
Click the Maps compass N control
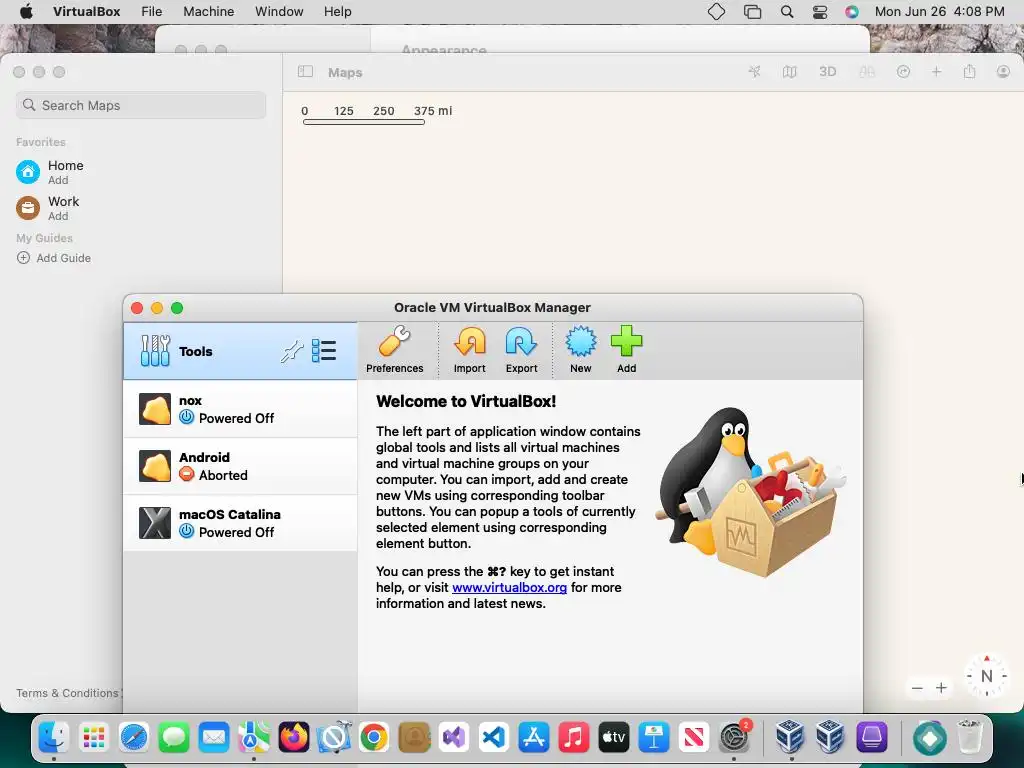(986, 676)
